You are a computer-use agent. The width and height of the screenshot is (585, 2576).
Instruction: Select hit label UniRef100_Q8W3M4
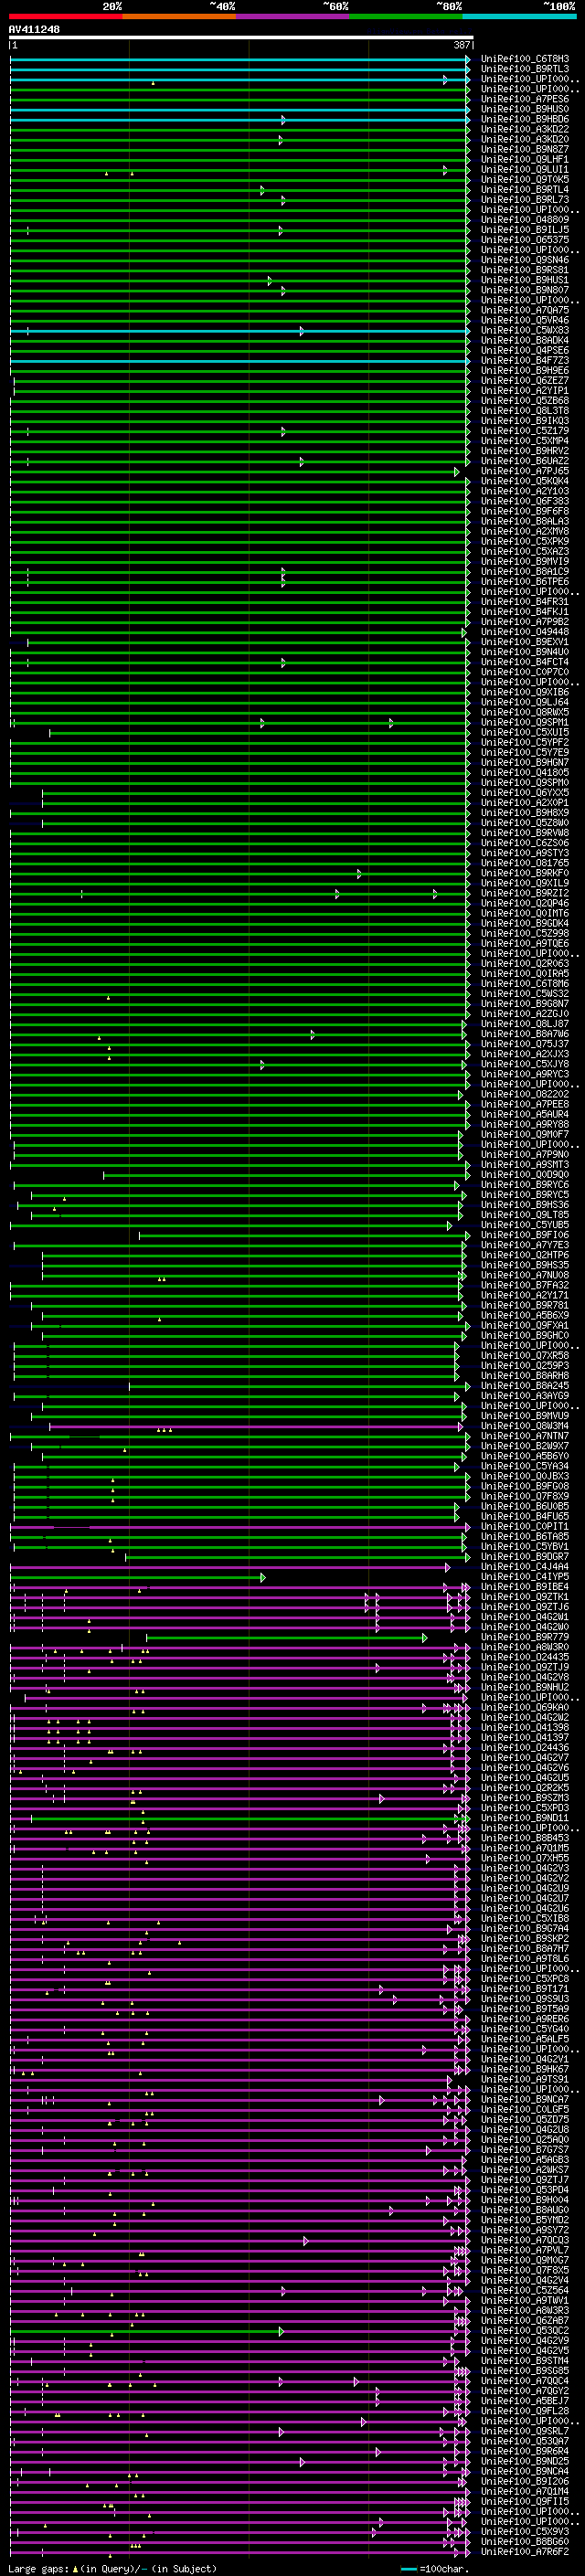coord(525,1427)
